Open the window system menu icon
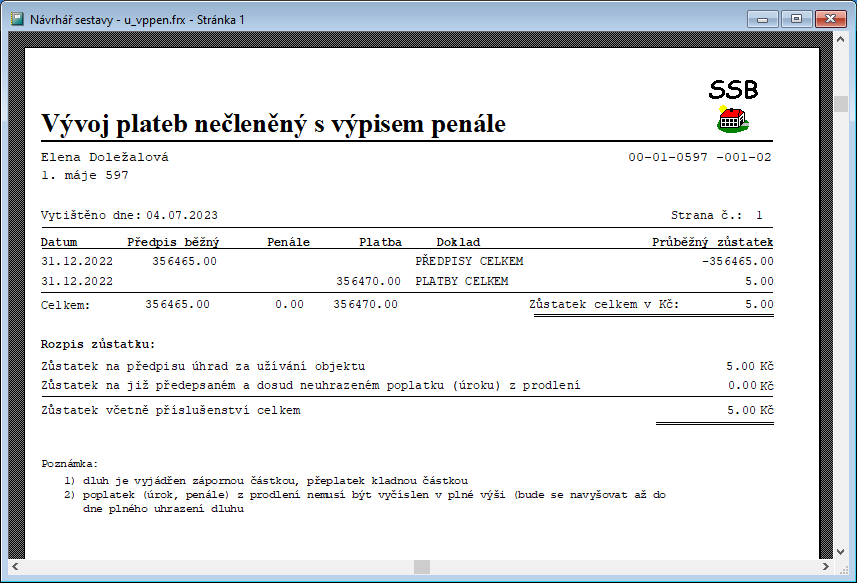 (x=15, y=18)
